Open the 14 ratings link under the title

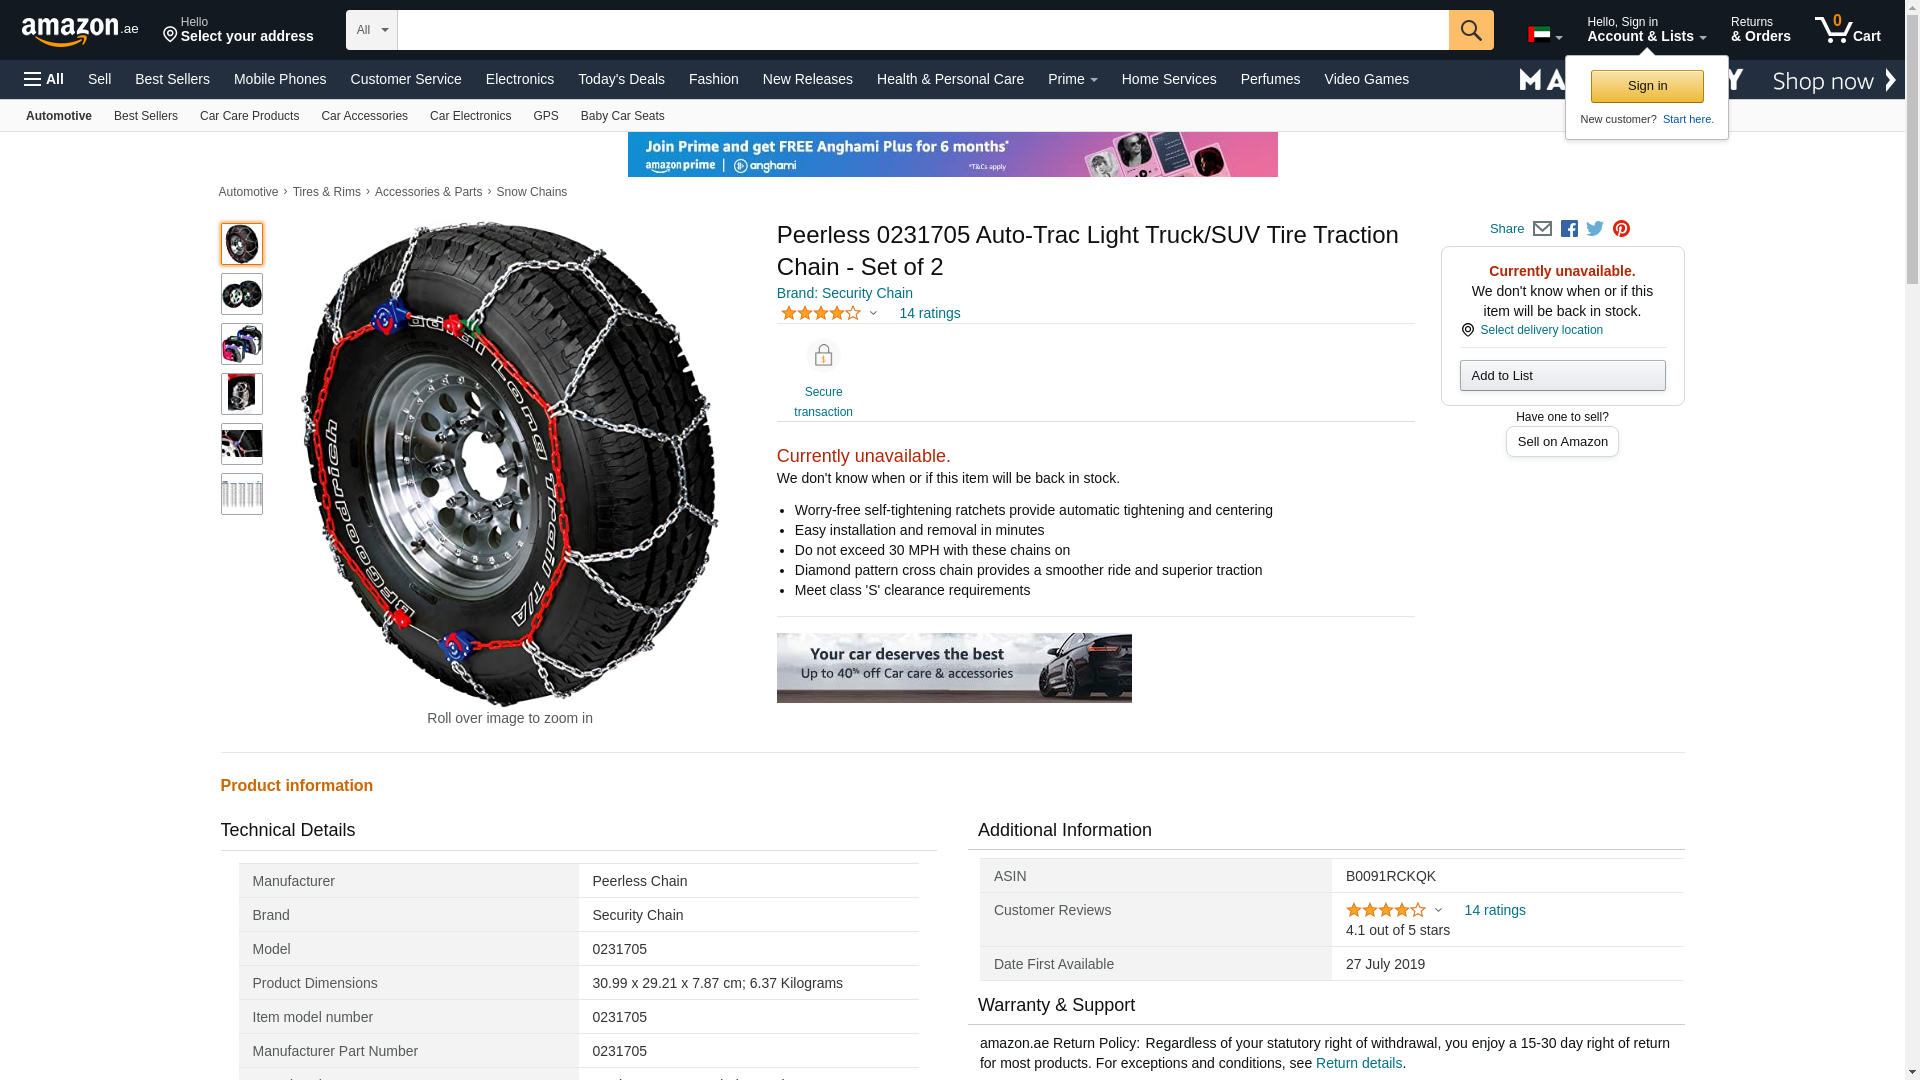[x=929, y=314]
